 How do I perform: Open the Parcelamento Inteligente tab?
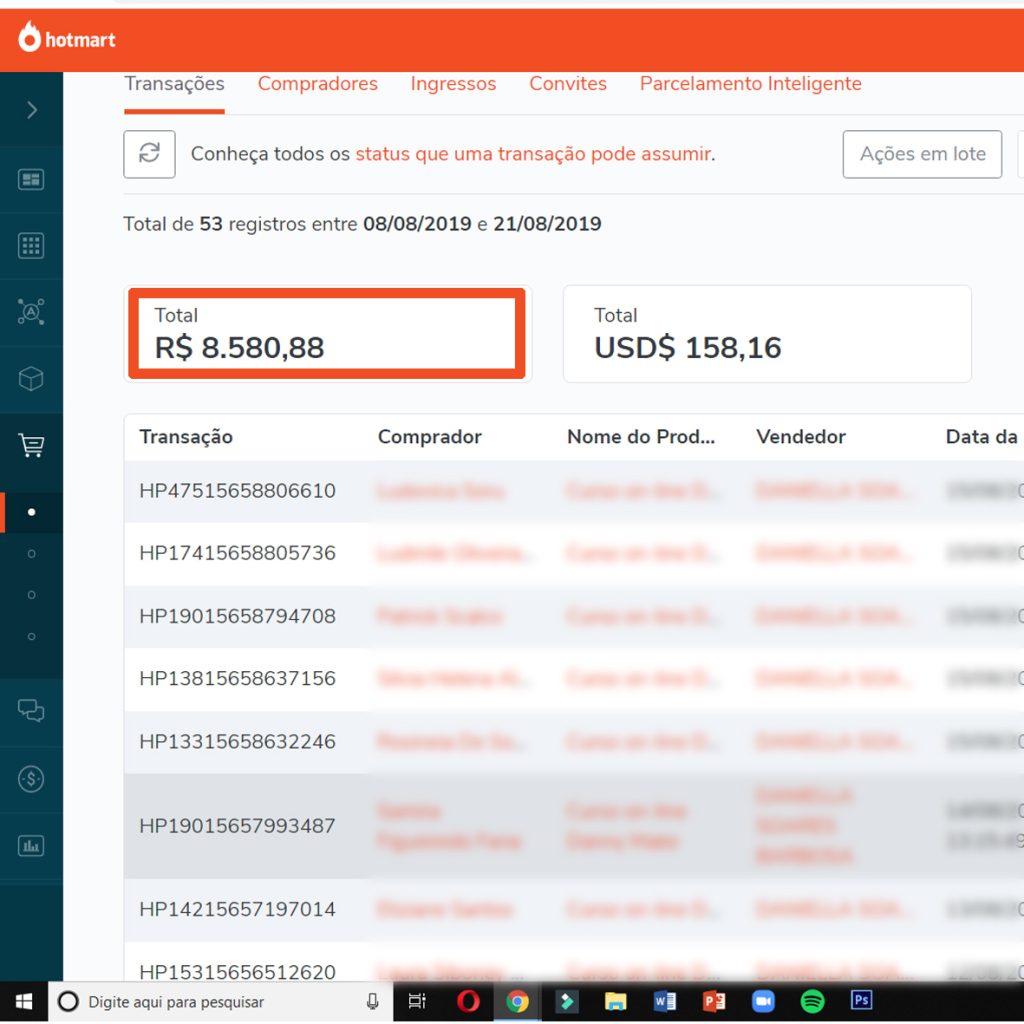(750, 84)
